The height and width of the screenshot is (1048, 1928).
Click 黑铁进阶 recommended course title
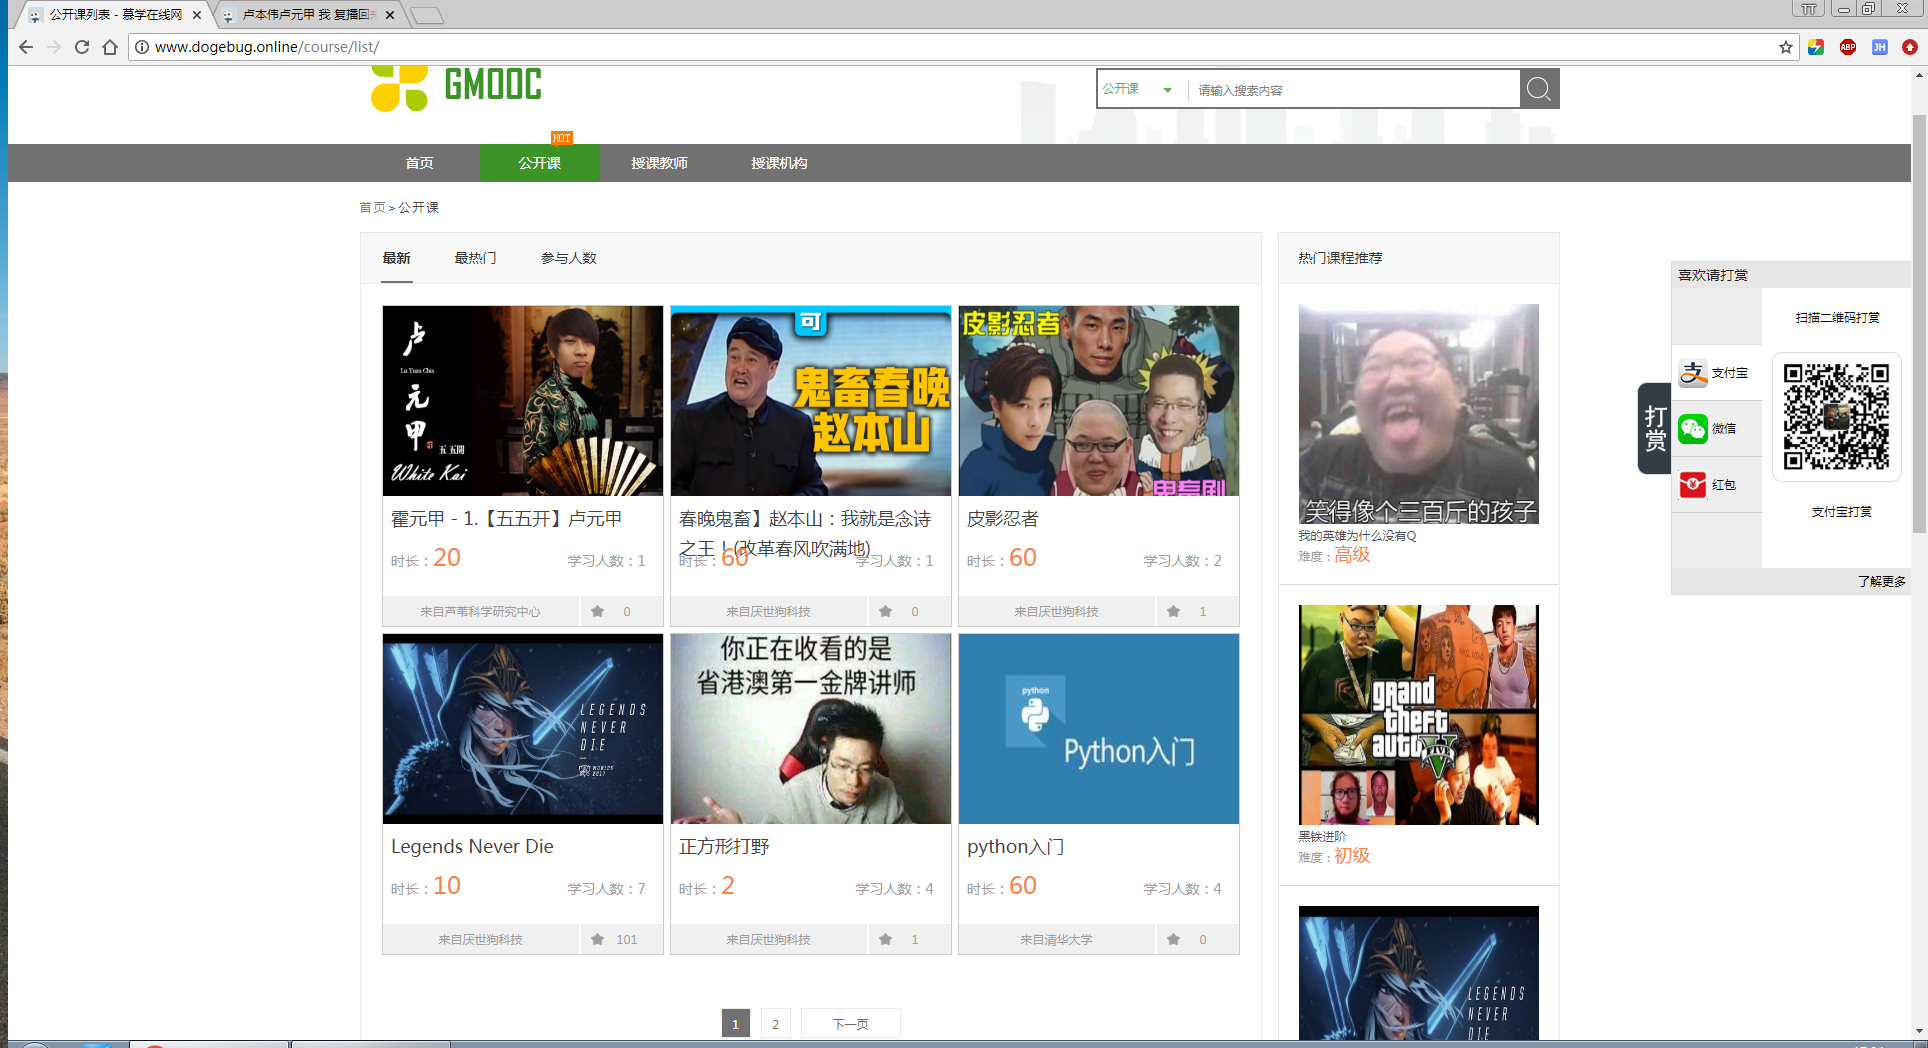coord(1322,836)
